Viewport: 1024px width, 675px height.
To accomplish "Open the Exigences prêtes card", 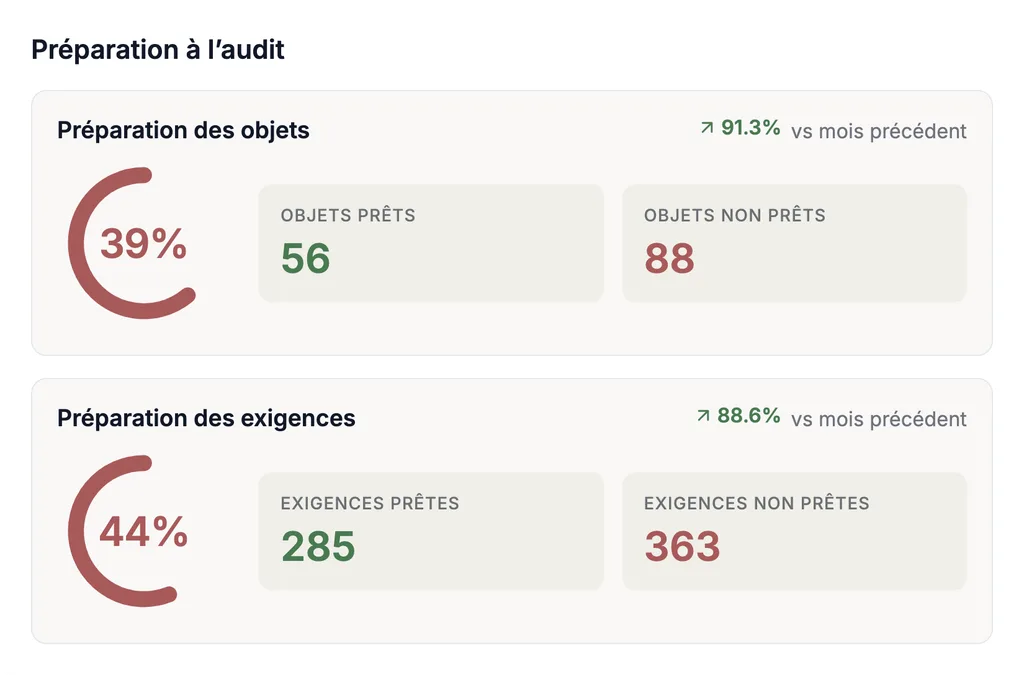I will pyautogui.click(x=431, y=531).
